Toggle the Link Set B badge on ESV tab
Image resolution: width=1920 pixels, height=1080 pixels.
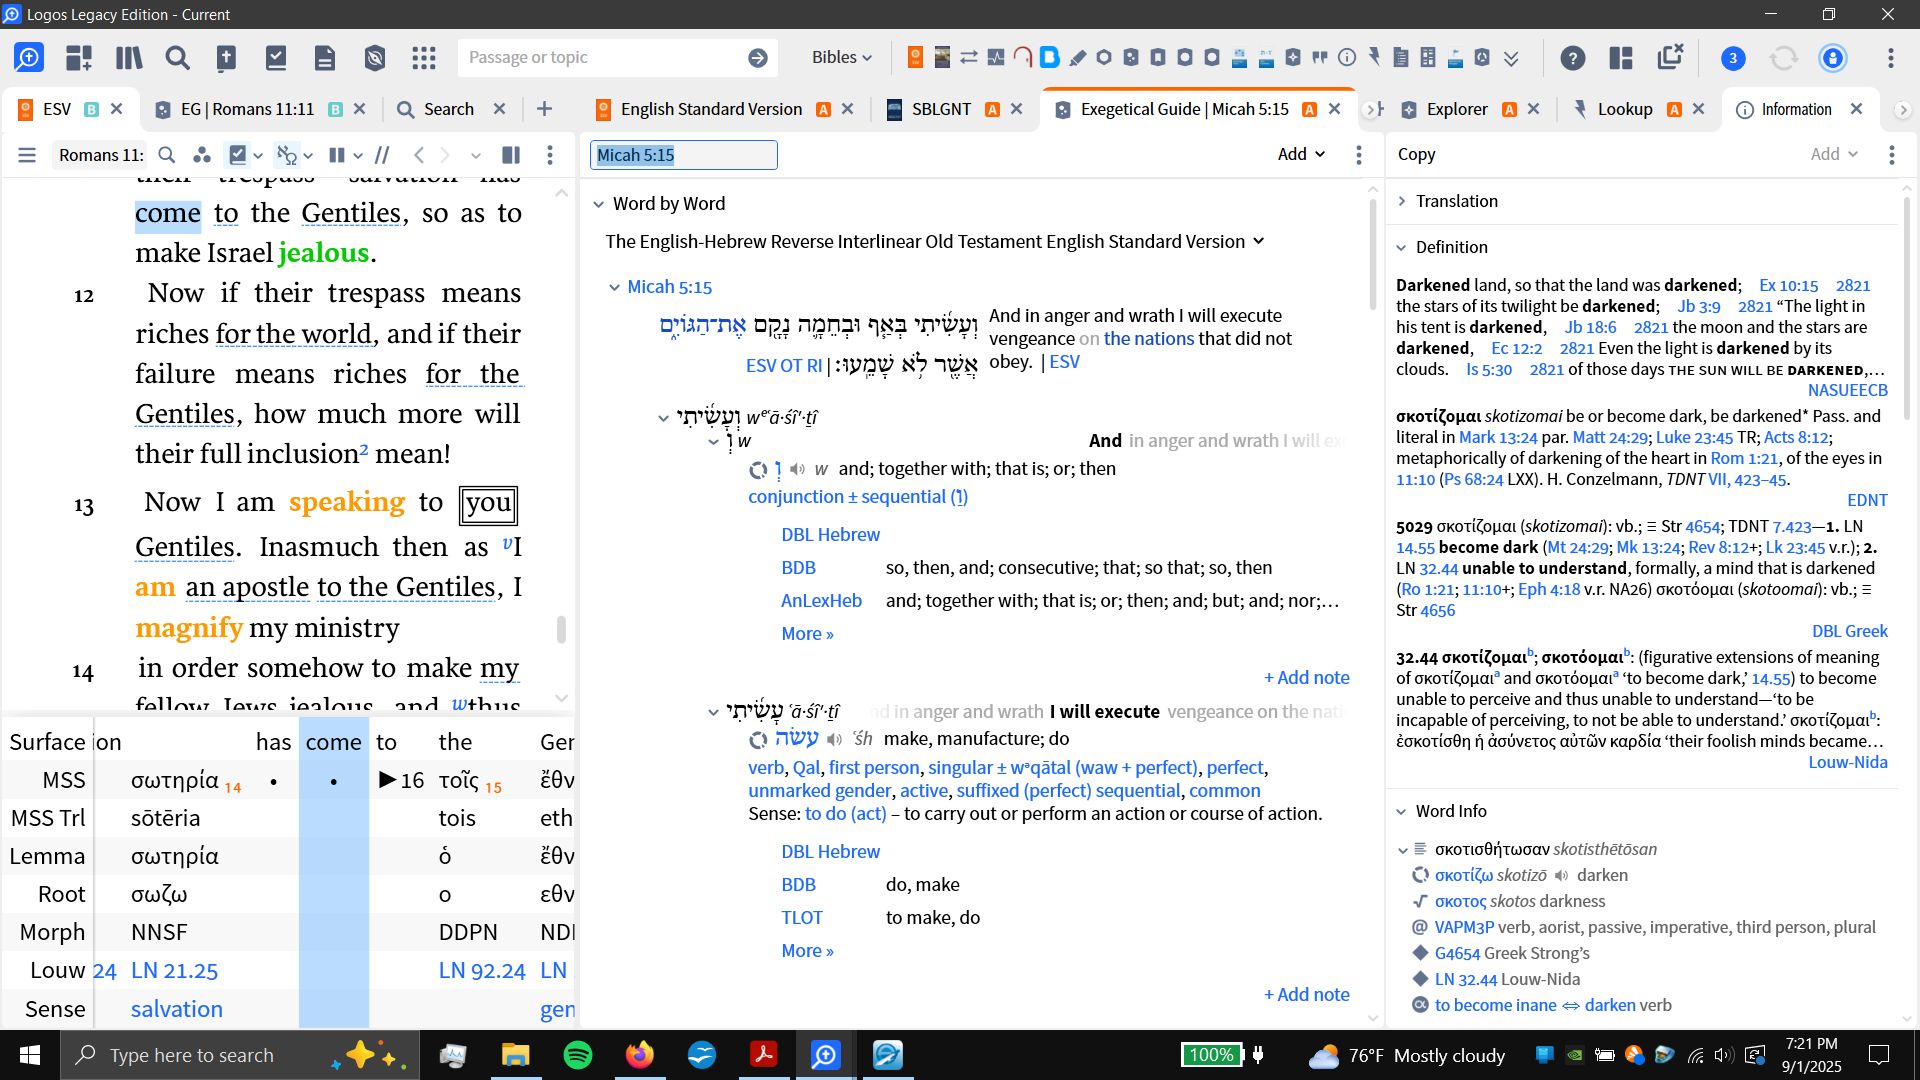click(91, 109)
